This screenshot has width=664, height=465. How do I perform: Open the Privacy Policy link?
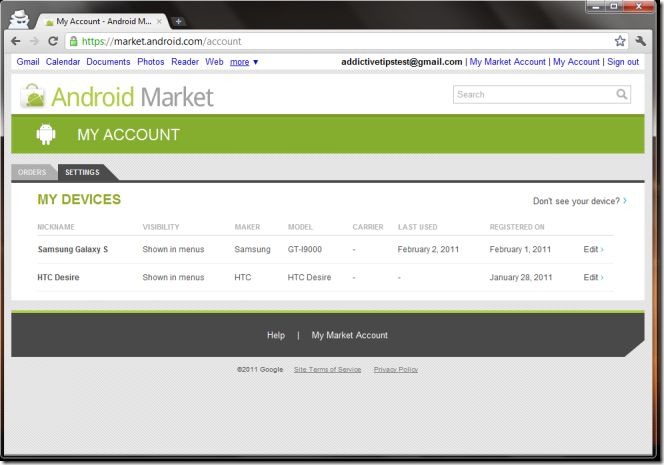tap(396, 370)
